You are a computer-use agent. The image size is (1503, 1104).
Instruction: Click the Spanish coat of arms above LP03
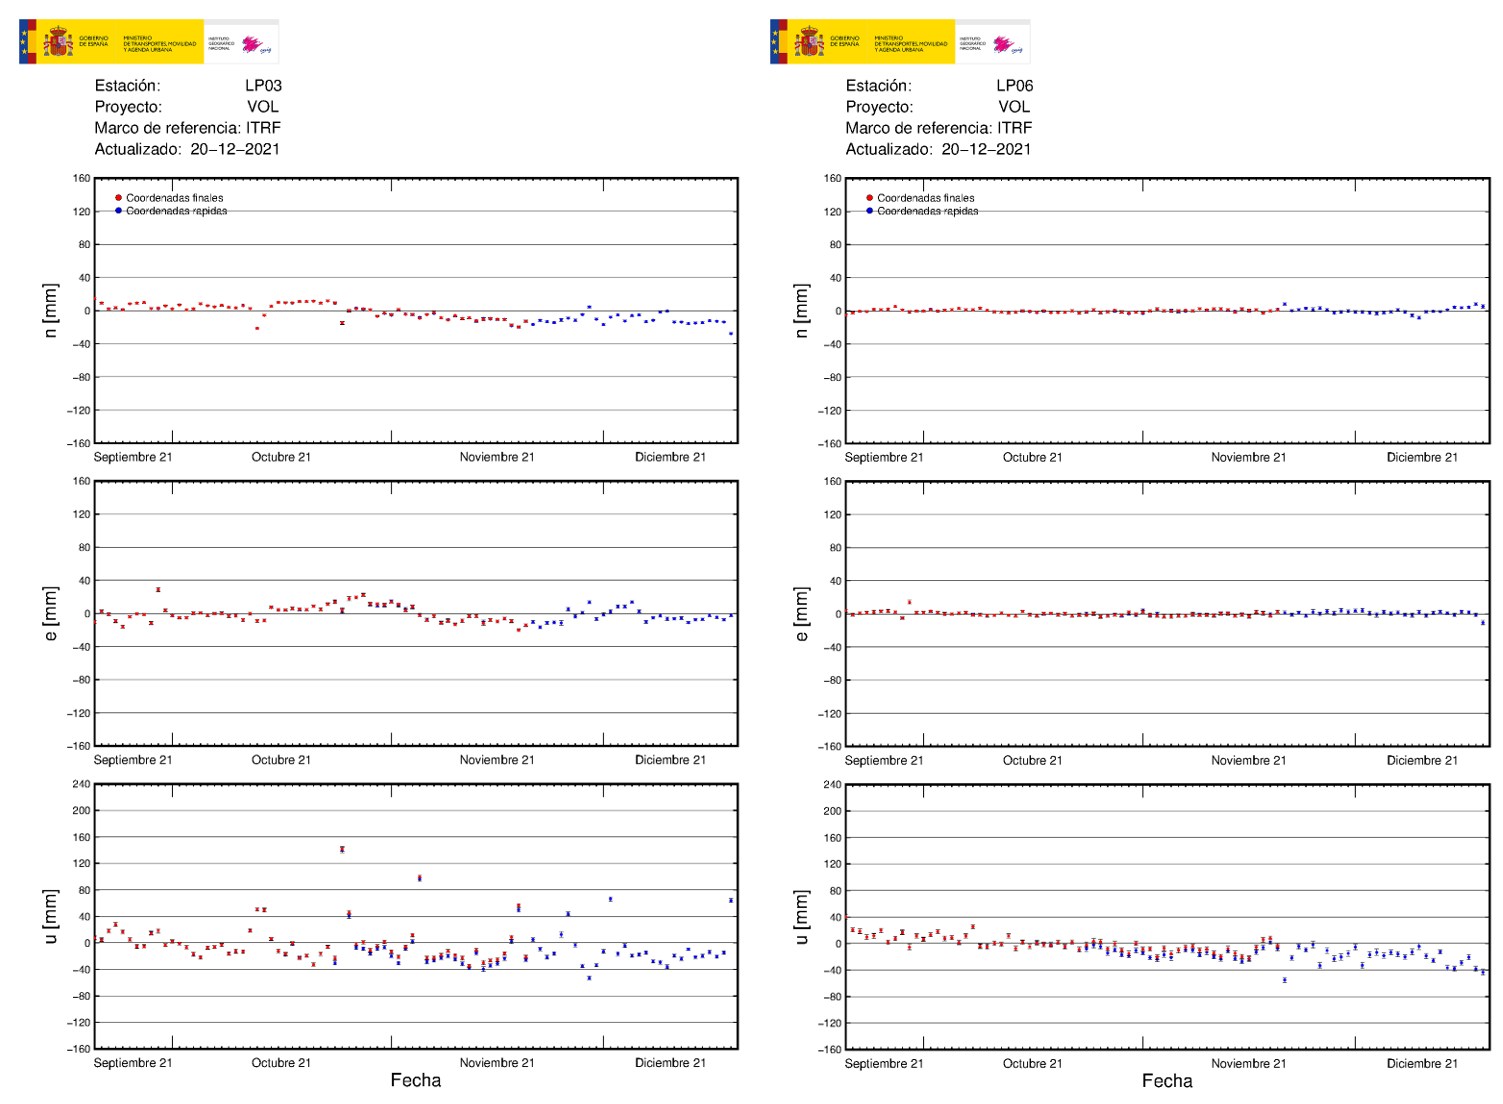coord(58,43)
